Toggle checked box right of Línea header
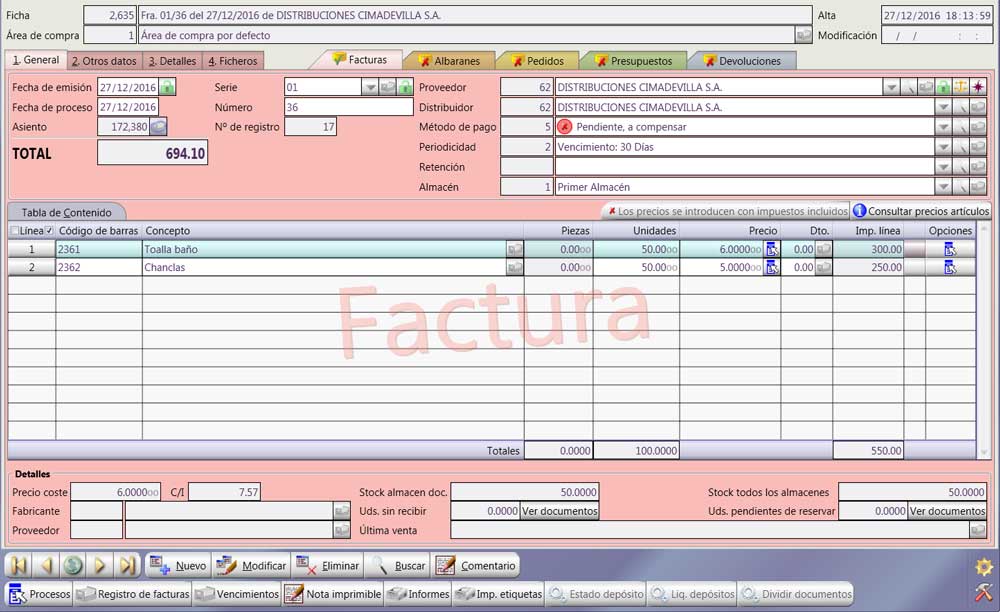The image size is (1000, 612). point(49,230)
